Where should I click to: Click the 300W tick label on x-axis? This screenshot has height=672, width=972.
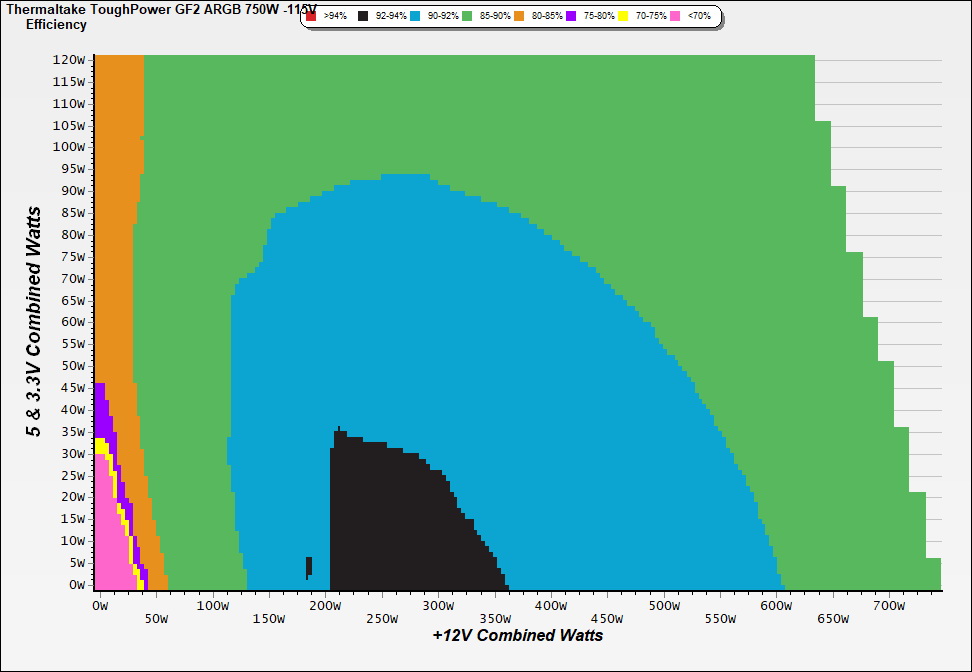437,606
